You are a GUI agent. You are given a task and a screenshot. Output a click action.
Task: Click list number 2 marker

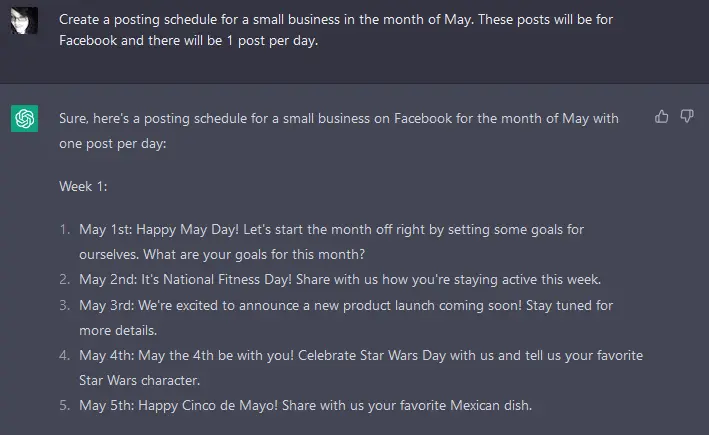(65, 279)
